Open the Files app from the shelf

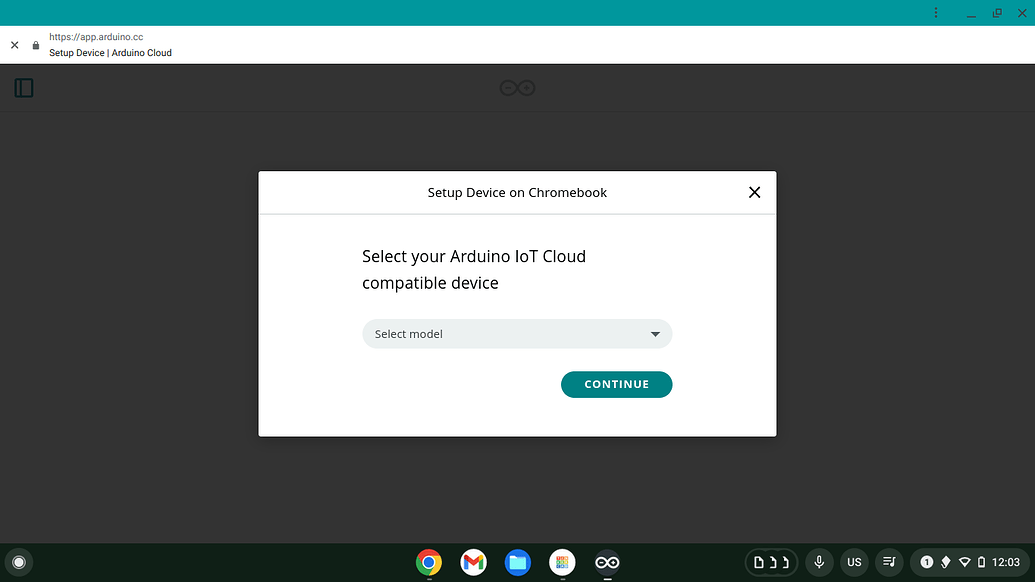(x=517, y=562)
